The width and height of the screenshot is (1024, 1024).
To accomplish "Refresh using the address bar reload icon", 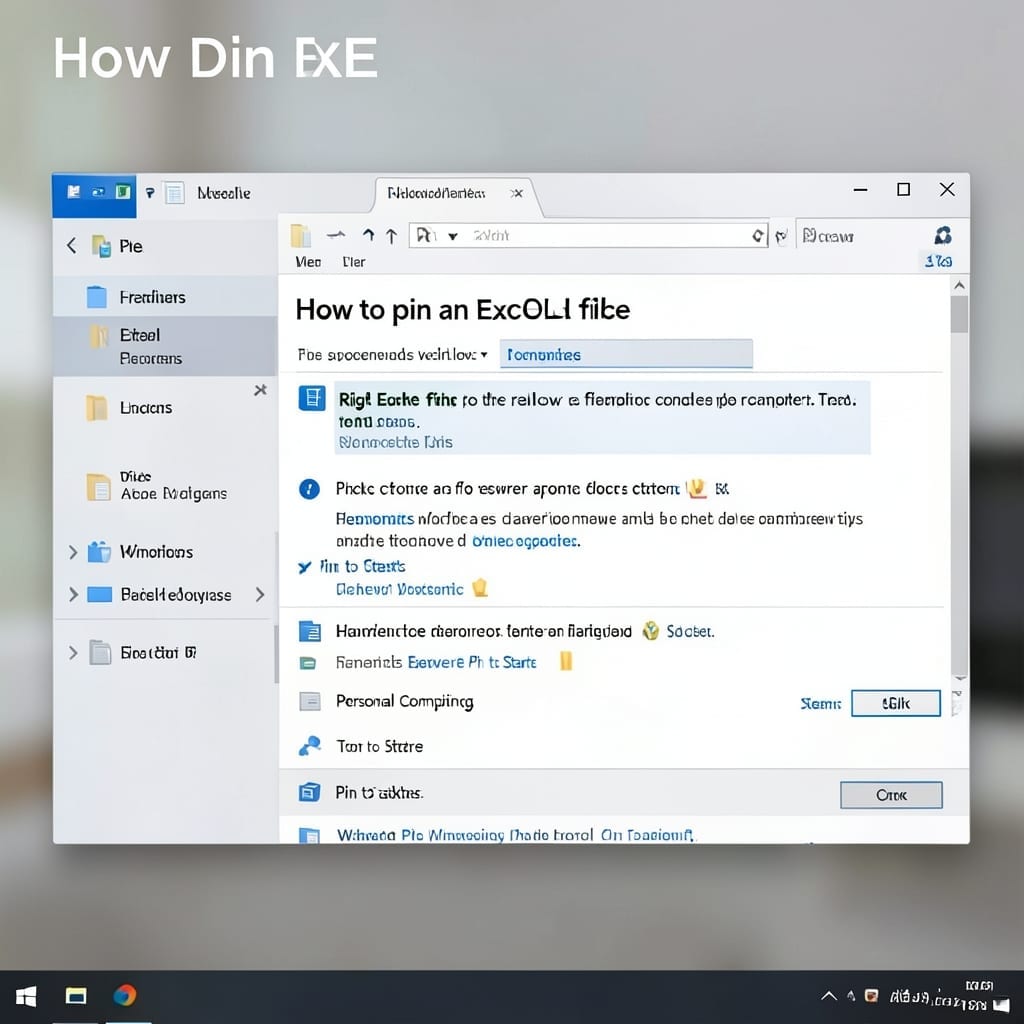I will 758,236.
